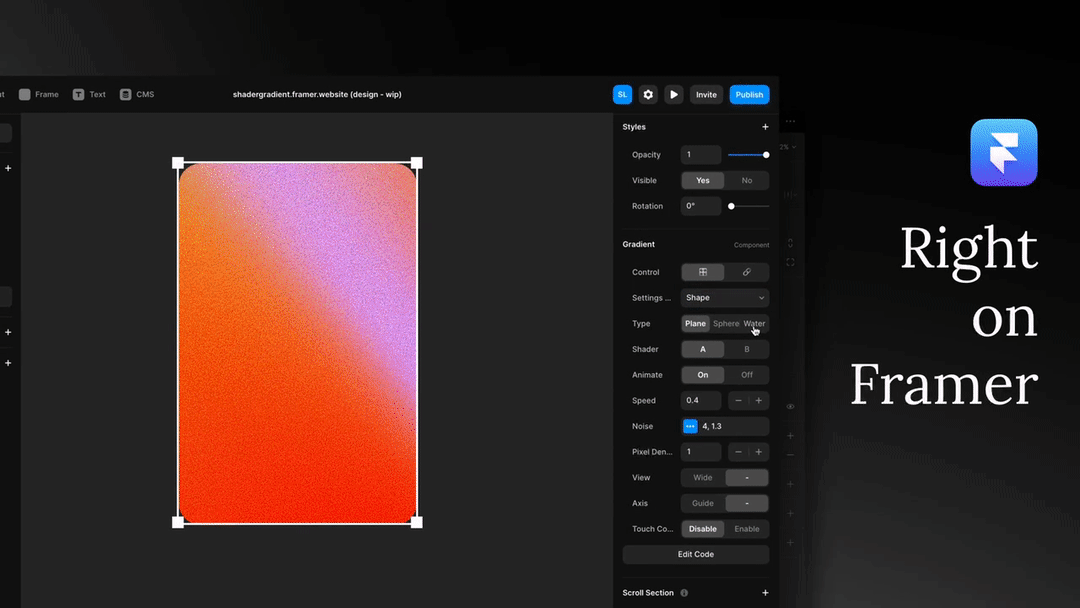Open the CMS tool
Image resolution: width=1080 pixels, height=608 pixels.
point(136,94)
